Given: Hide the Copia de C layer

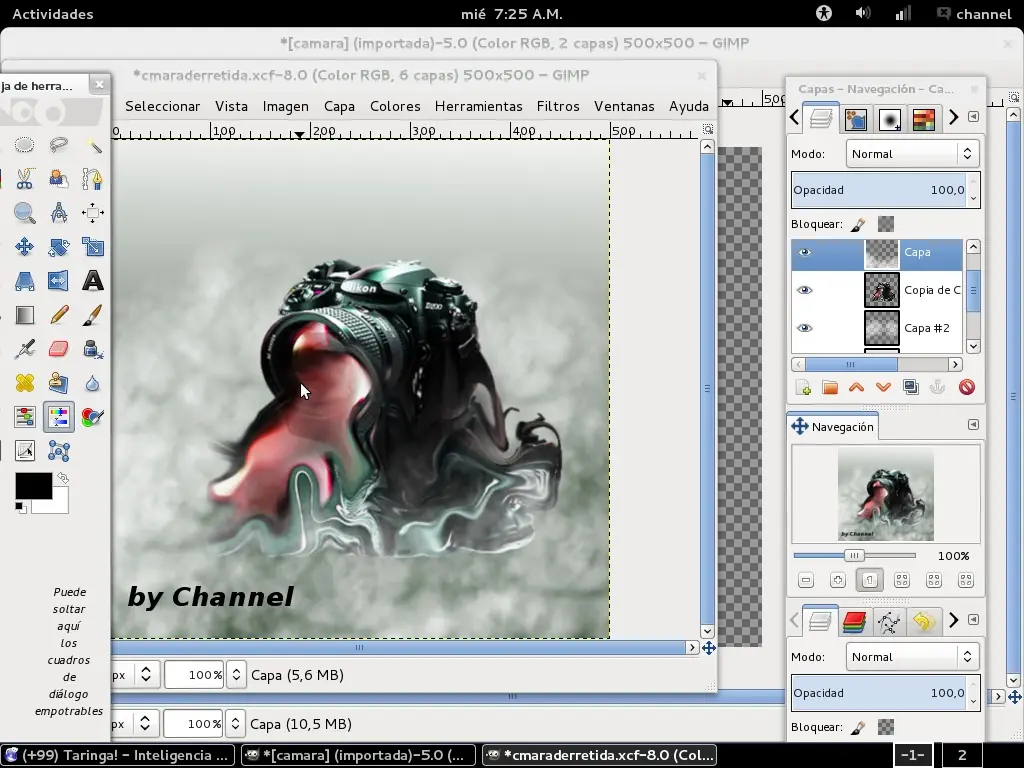Looking at the screenshot, I should coord(805,290).
